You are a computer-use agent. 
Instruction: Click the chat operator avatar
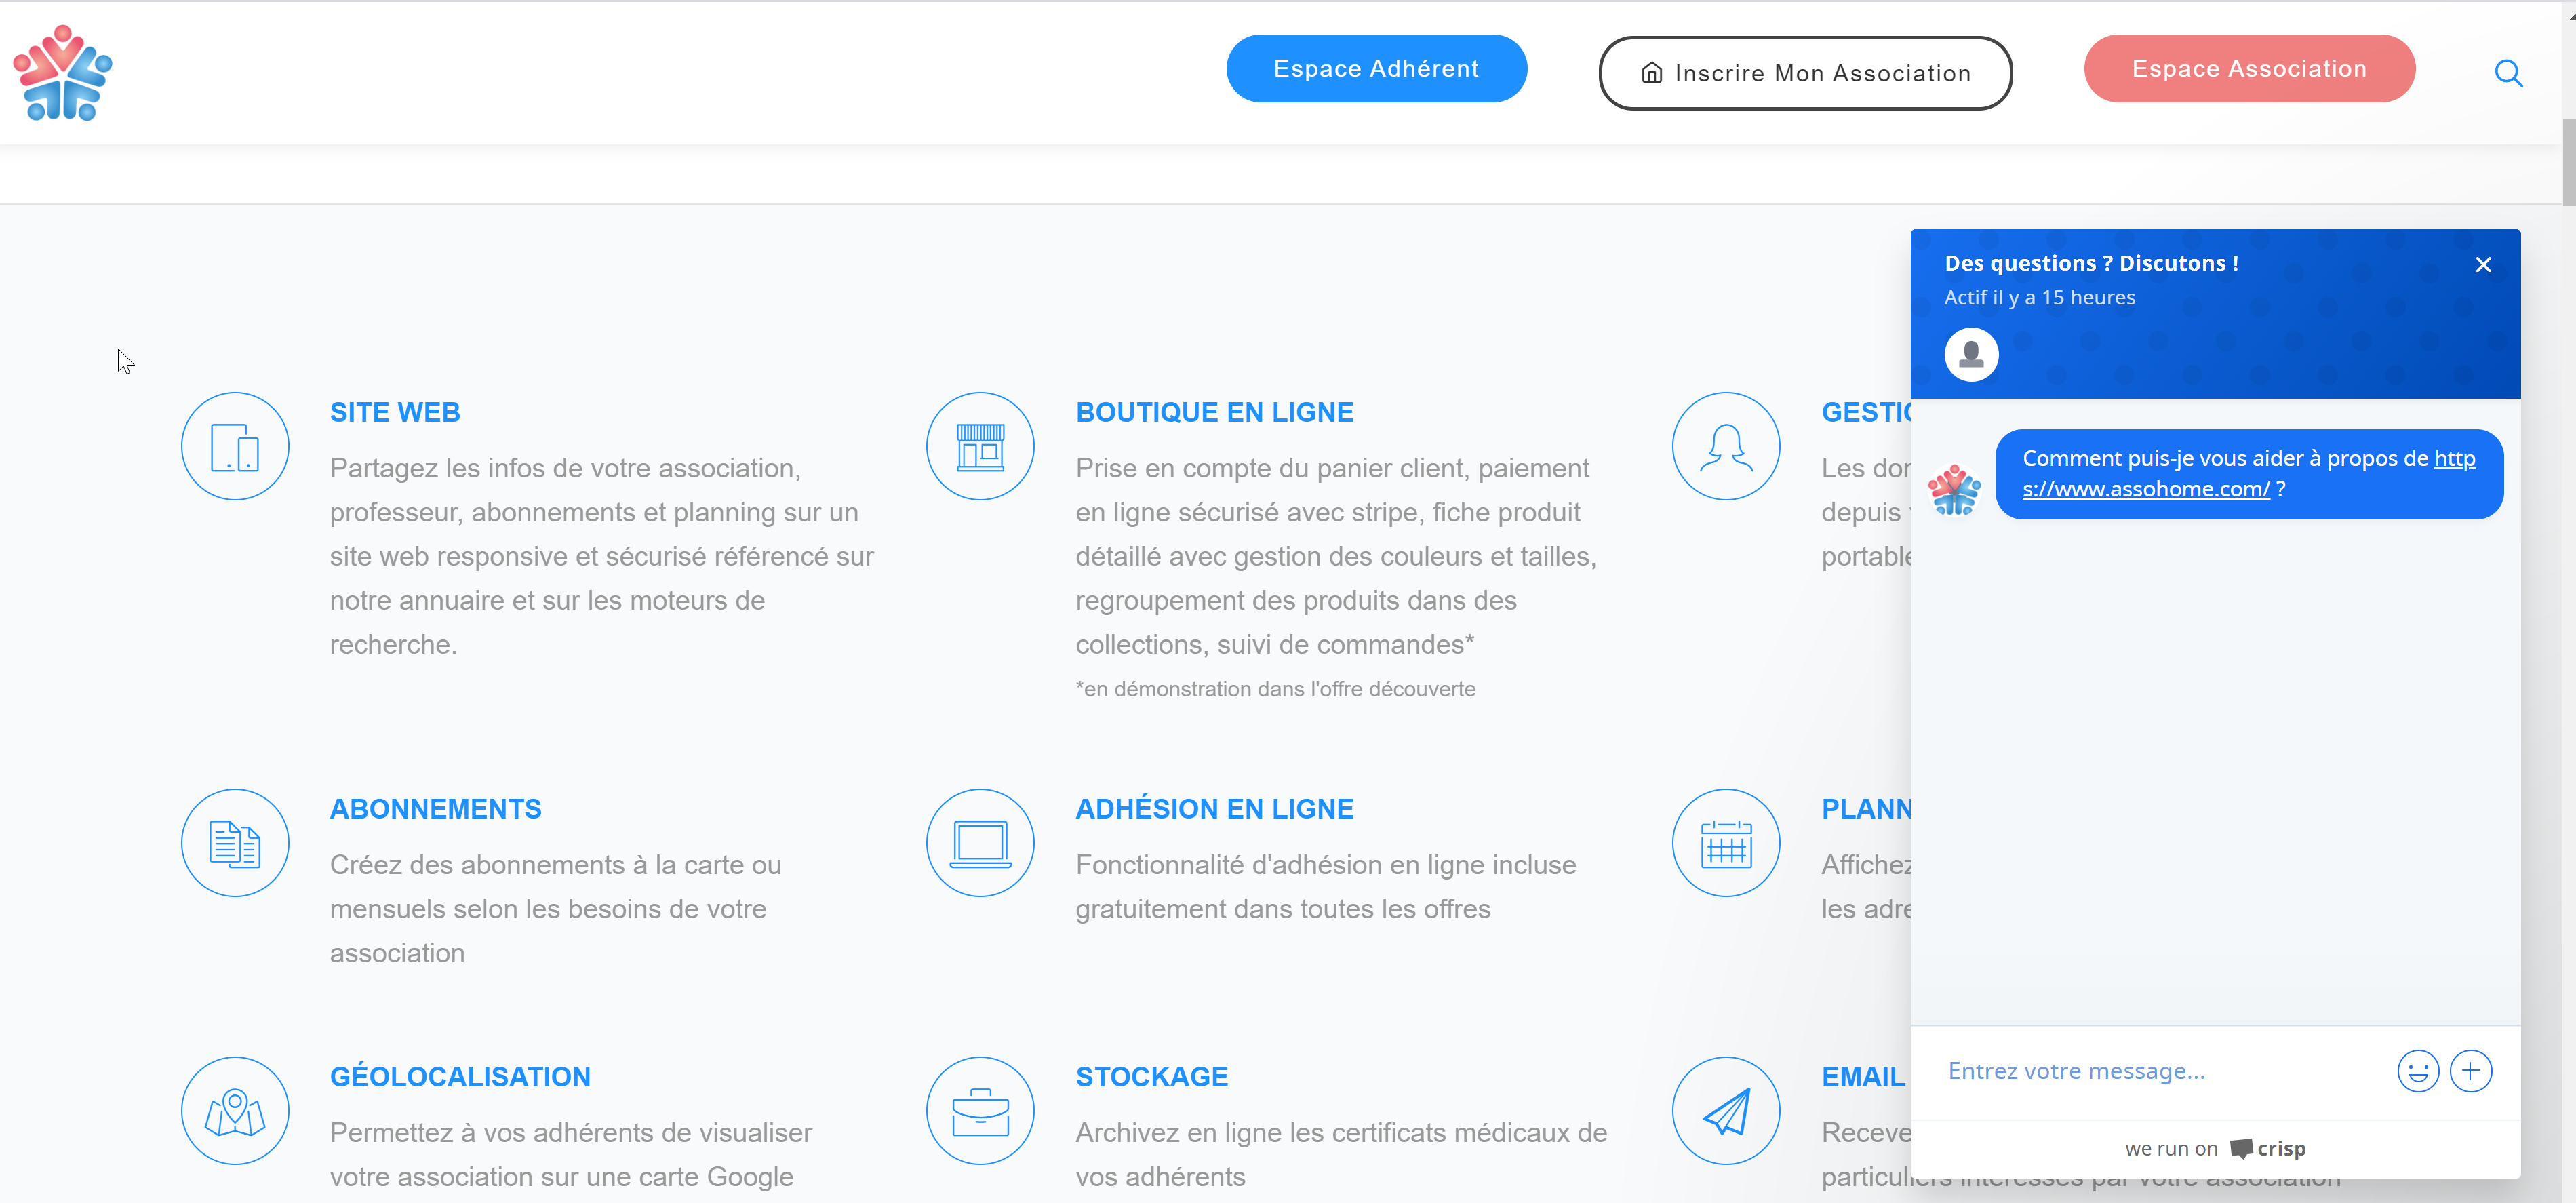(x=1970, y=355)
